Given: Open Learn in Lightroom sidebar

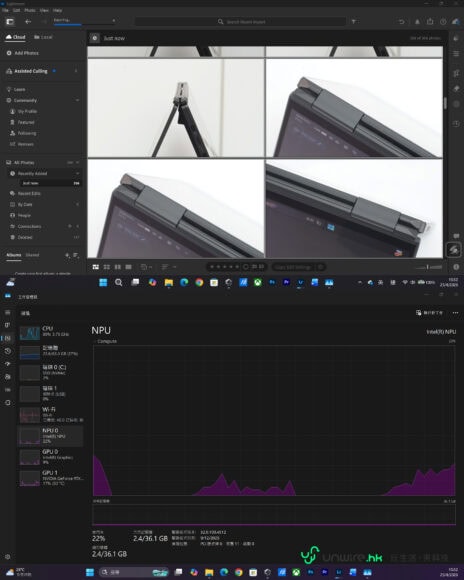Looking at the screenshot, I should pyautogui.click(x=16, y=90).
